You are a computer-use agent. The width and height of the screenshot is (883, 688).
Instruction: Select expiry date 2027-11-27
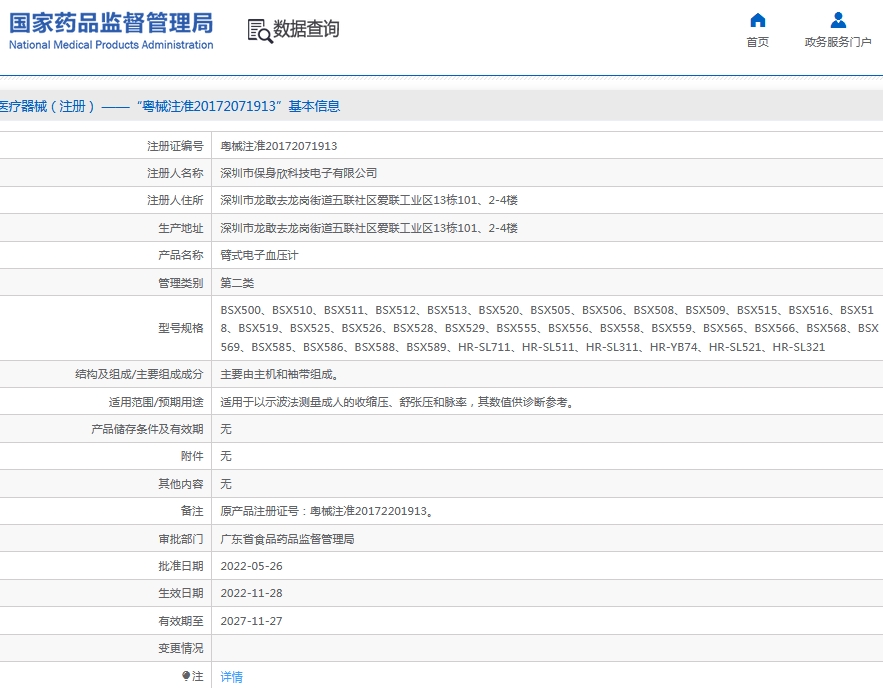click(x=251, y=621)
